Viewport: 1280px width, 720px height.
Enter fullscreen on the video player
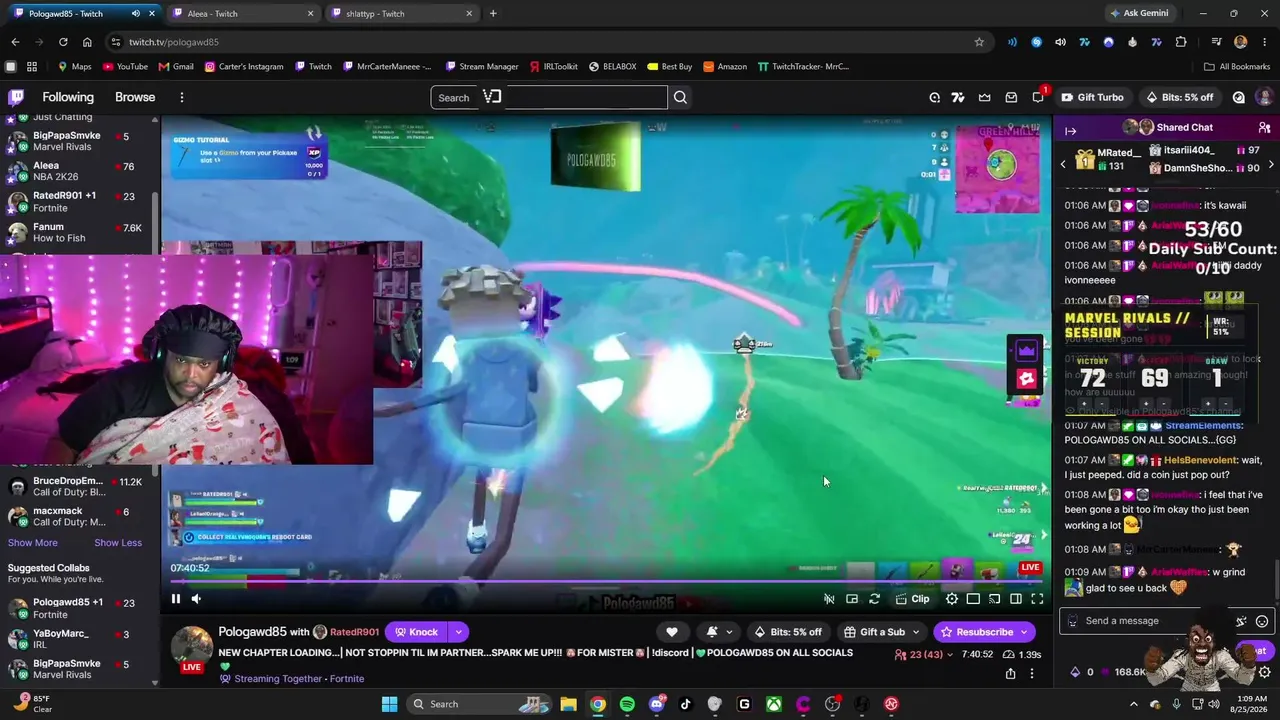[1037, 599]
